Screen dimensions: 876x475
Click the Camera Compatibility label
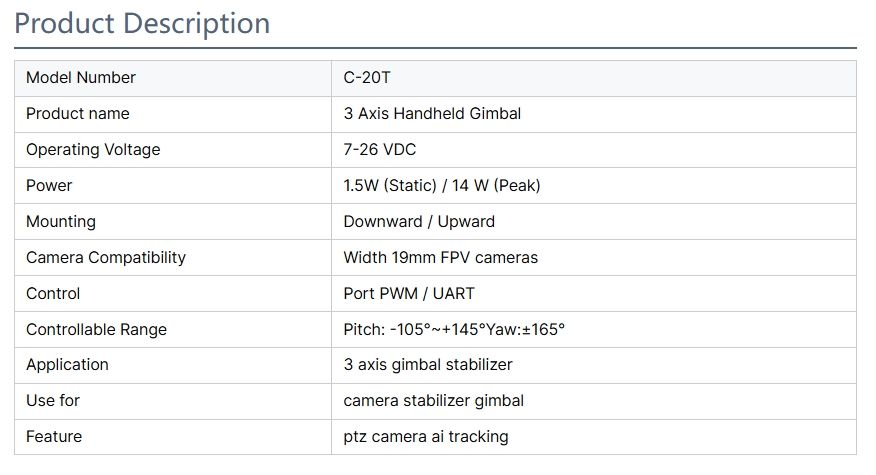pyautogui.click(x=106, y=258)
